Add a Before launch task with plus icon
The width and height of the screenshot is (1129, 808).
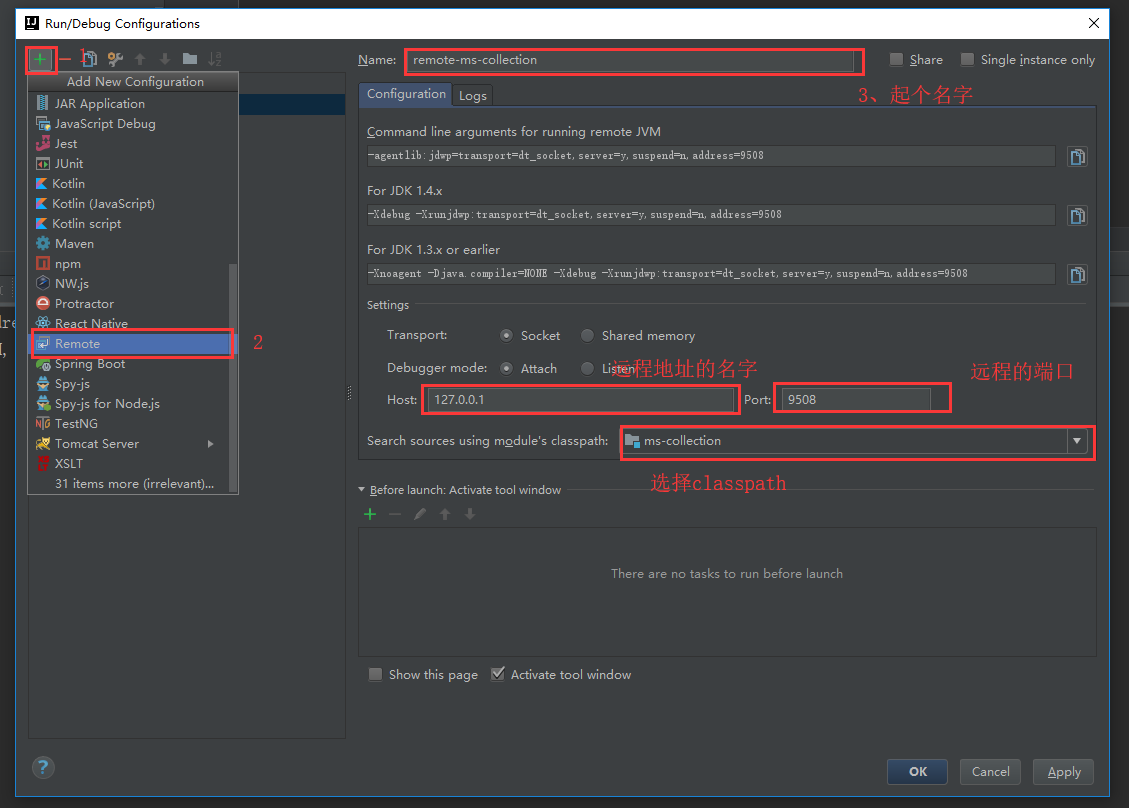click(x=370, y=513)
